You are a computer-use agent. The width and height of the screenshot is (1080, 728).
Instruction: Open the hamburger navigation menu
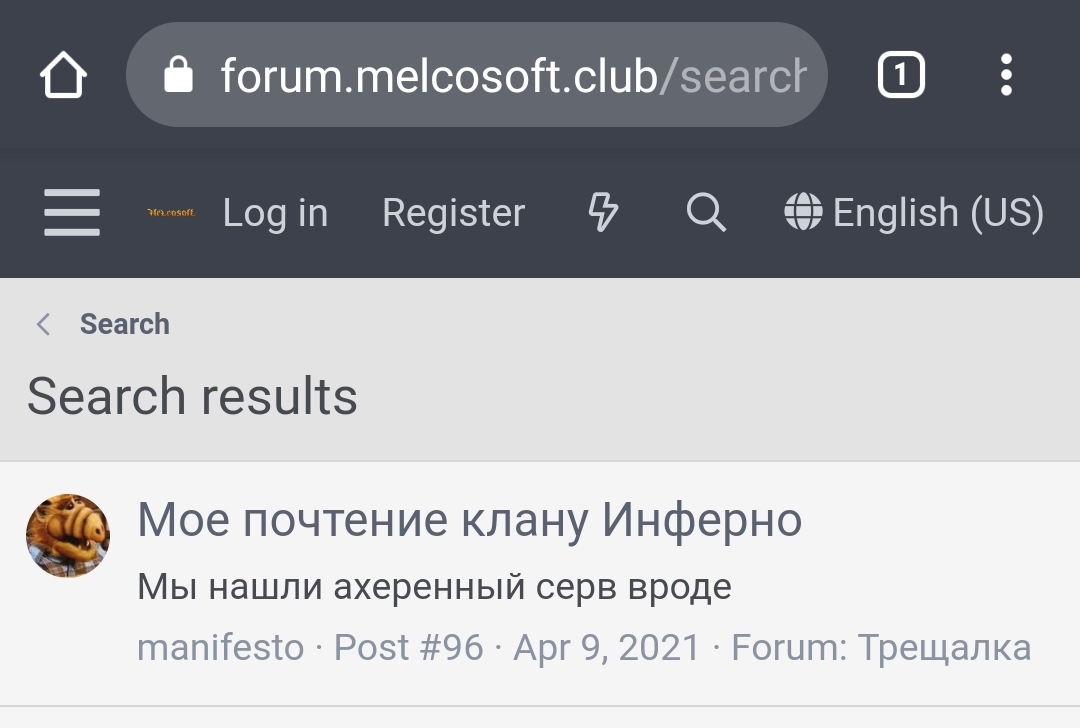pos(72,212)
